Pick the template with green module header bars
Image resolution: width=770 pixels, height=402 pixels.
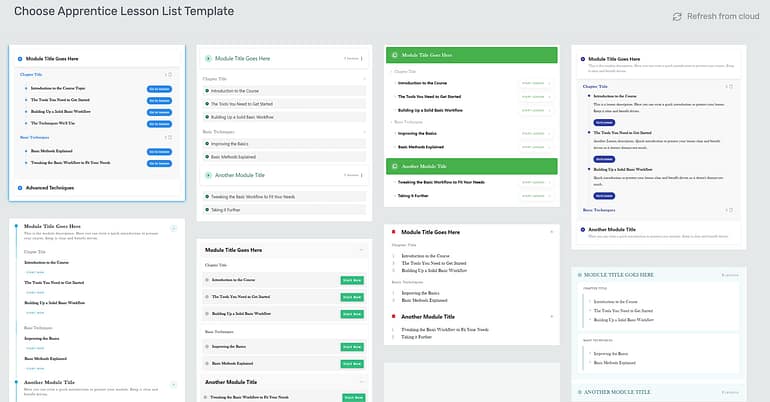472,126
